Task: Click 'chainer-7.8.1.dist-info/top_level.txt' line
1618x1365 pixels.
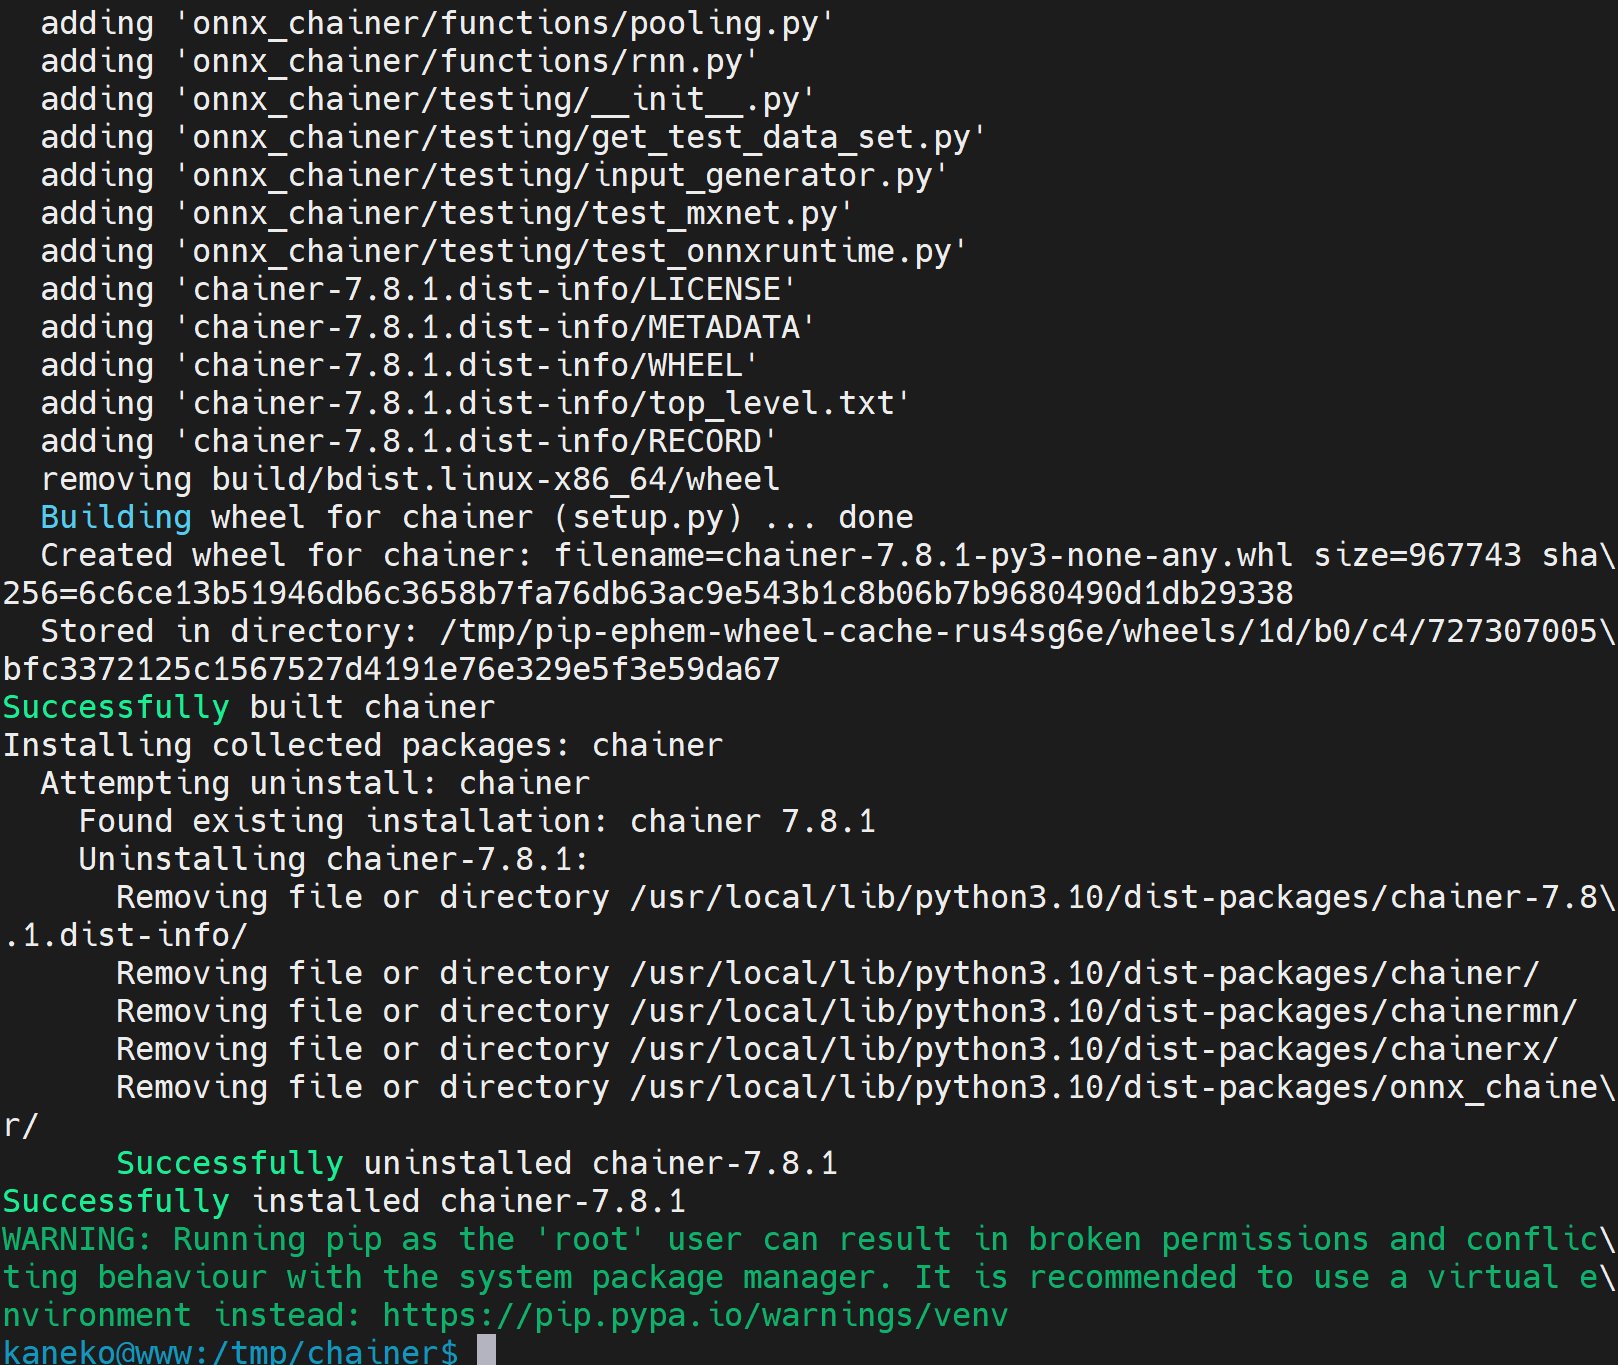Action: (x=476, y=402)
